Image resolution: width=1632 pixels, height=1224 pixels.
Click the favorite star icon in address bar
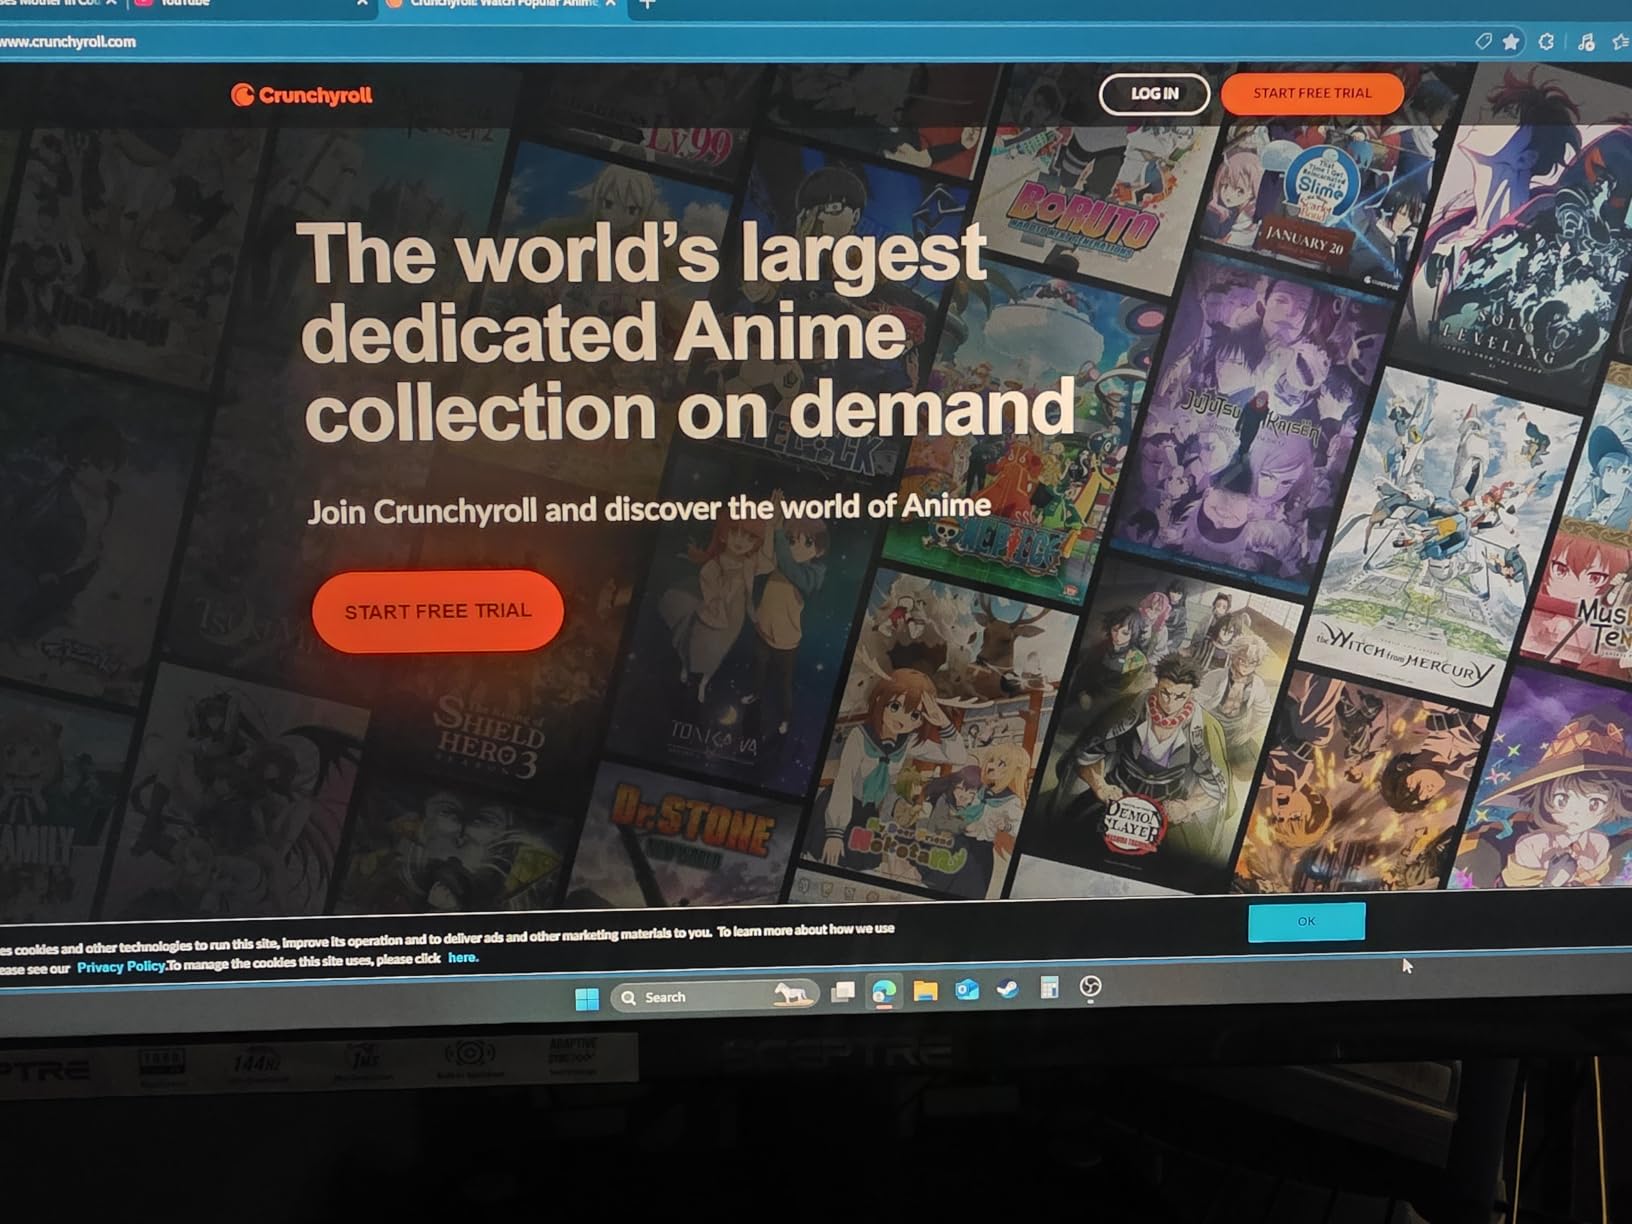pos(1511,41)
